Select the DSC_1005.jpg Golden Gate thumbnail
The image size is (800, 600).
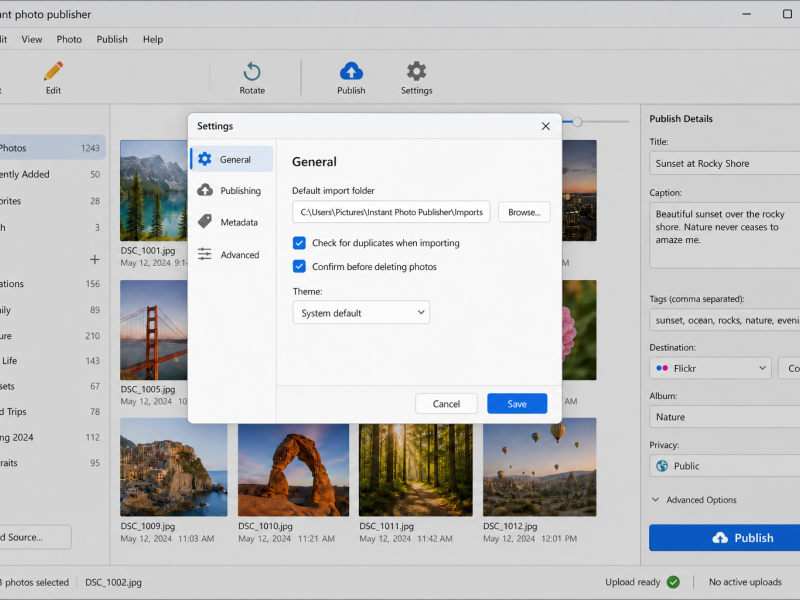point(154,330)
